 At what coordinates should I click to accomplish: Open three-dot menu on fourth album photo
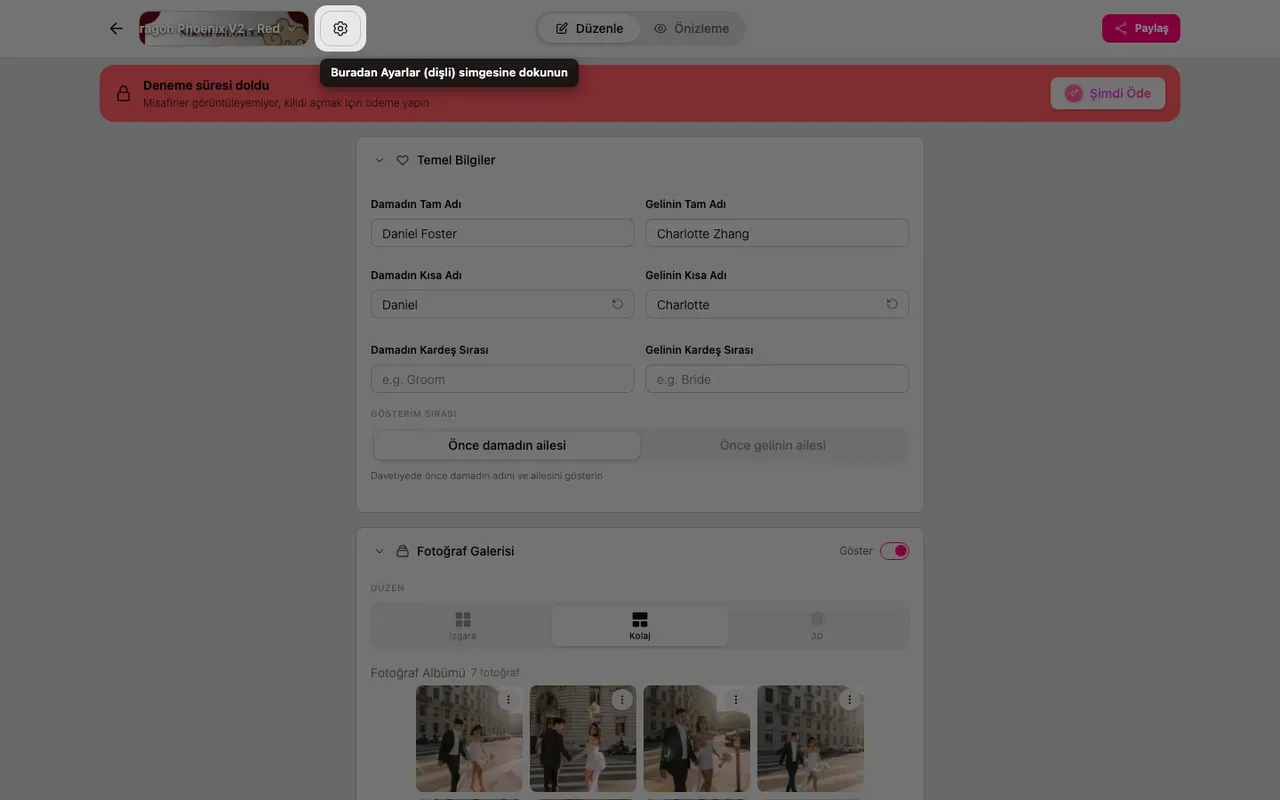pos(850,700)
